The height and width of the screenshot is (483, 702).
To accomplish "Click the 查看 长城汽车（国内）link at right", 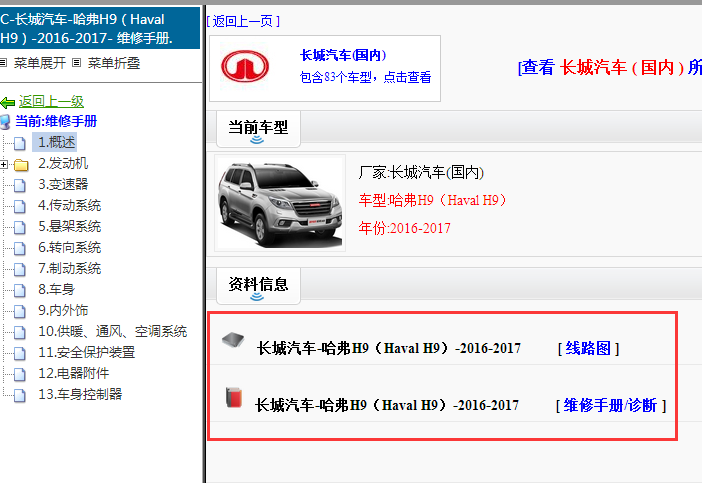I will [x=610, y=68].
